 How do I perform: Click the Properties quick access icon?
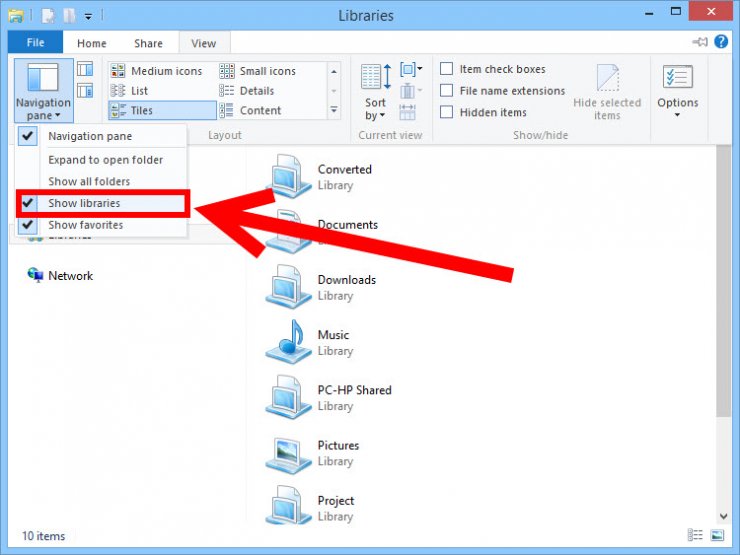(48, 16)
